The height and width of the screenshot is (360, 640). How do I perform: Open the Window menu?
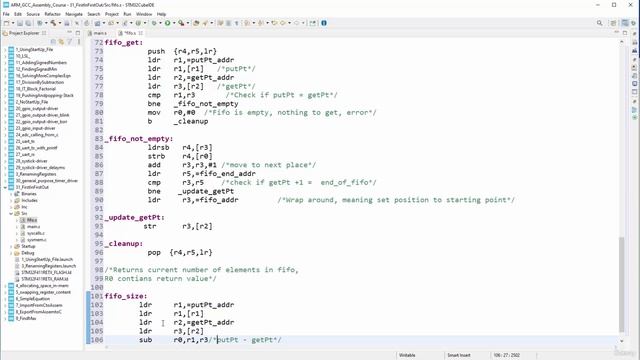point(144,14)
